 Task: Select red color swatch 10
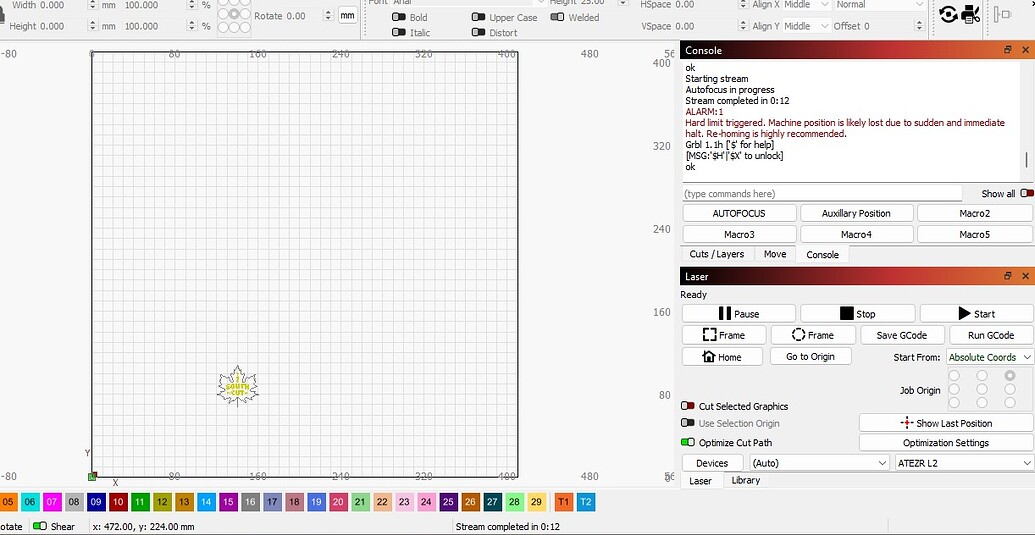118,502
